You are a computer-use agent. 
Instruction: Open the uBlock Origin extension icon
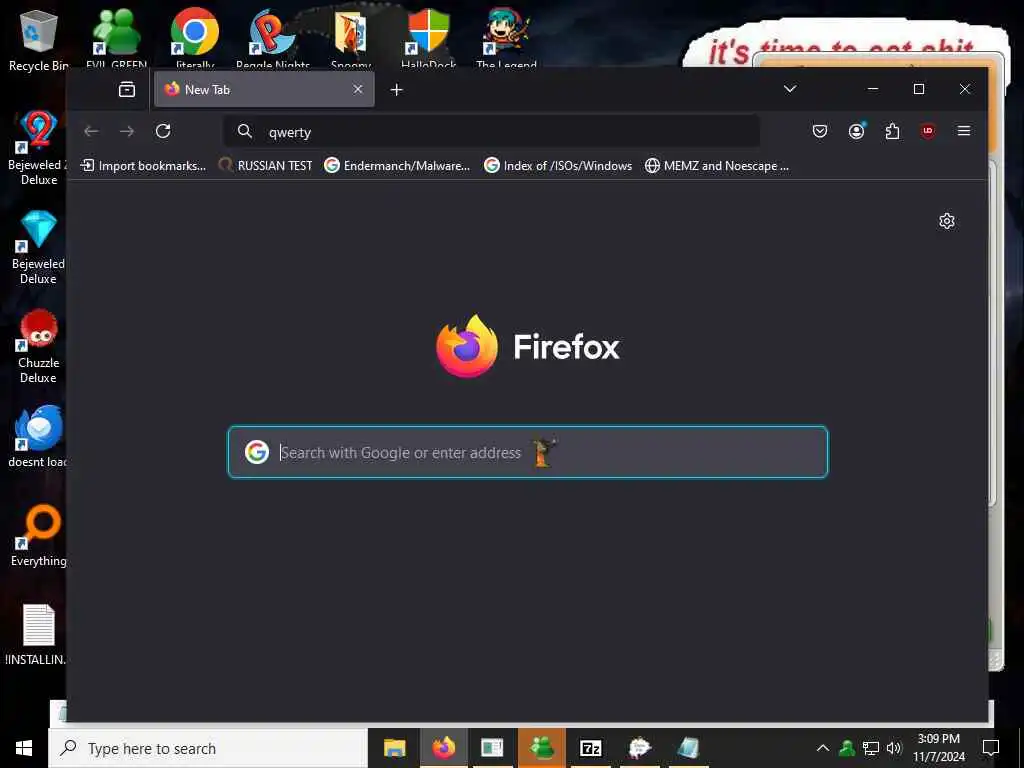(927, 131)
